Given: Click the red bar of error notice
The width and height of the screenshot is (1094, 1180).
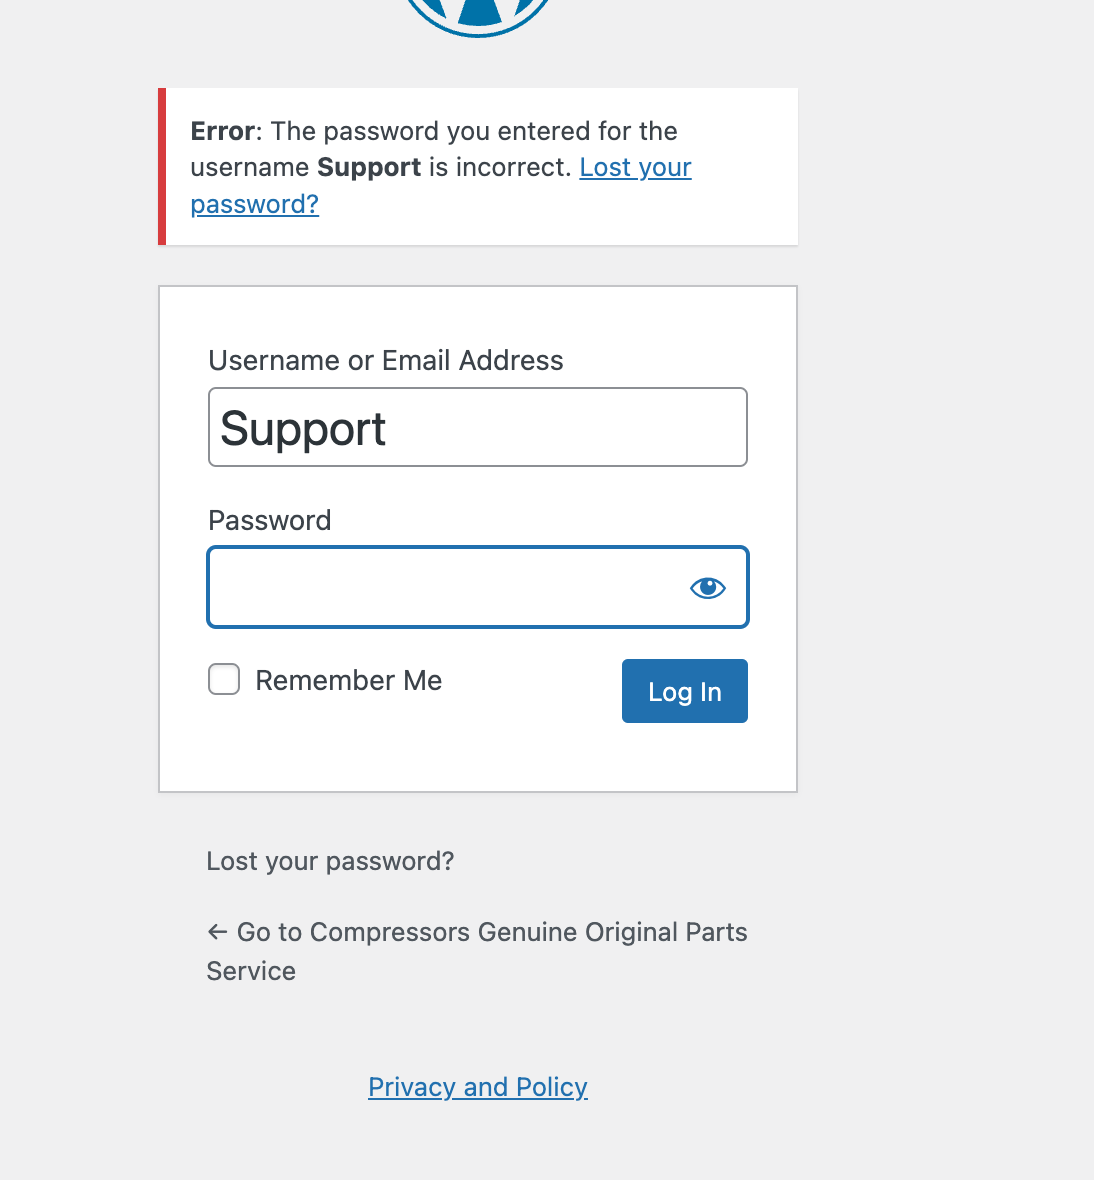Looking at the screenshot, I should point(162,167).
